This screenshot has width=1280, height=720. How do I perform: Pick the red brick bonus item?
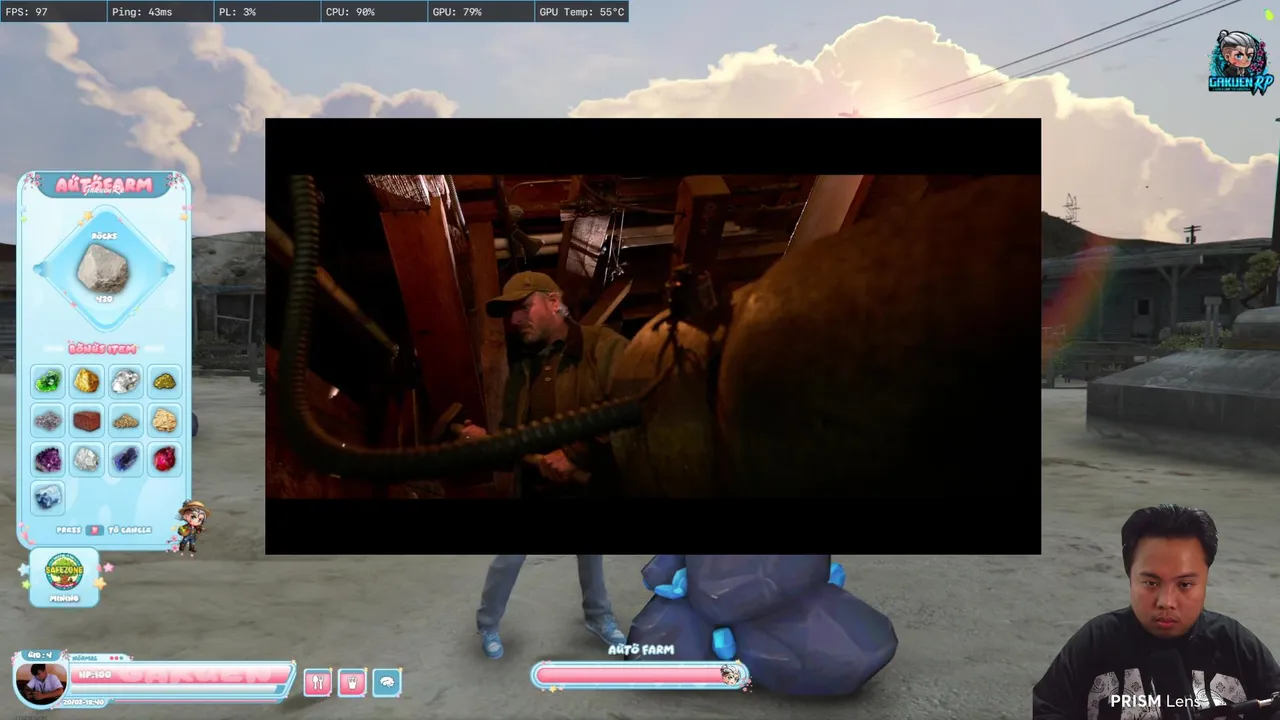(87, 420)
